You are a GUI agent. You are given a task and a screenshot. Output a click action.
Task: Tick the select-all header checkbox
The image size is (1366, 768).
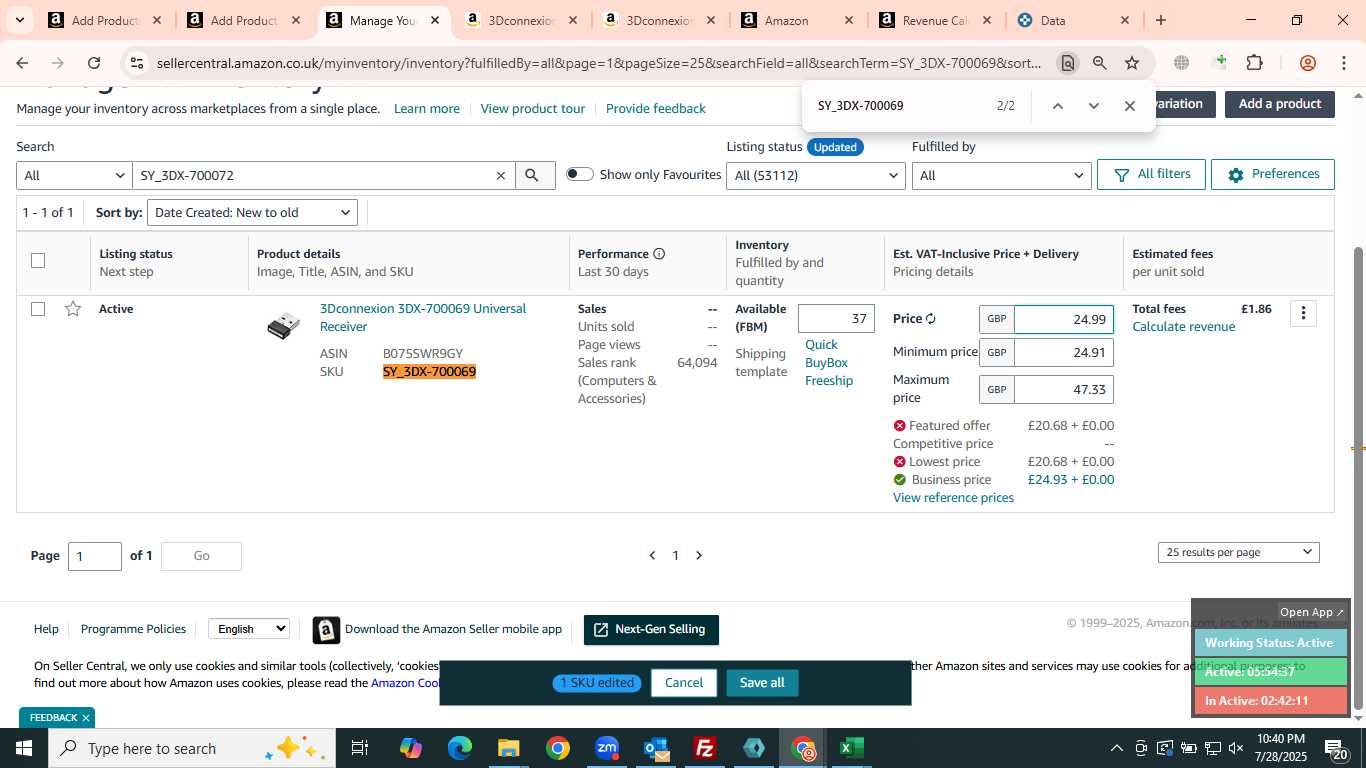click(38, 261)
